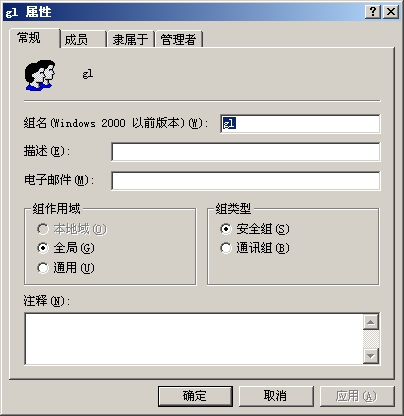Click into the 描述 input field

(246, 152)
